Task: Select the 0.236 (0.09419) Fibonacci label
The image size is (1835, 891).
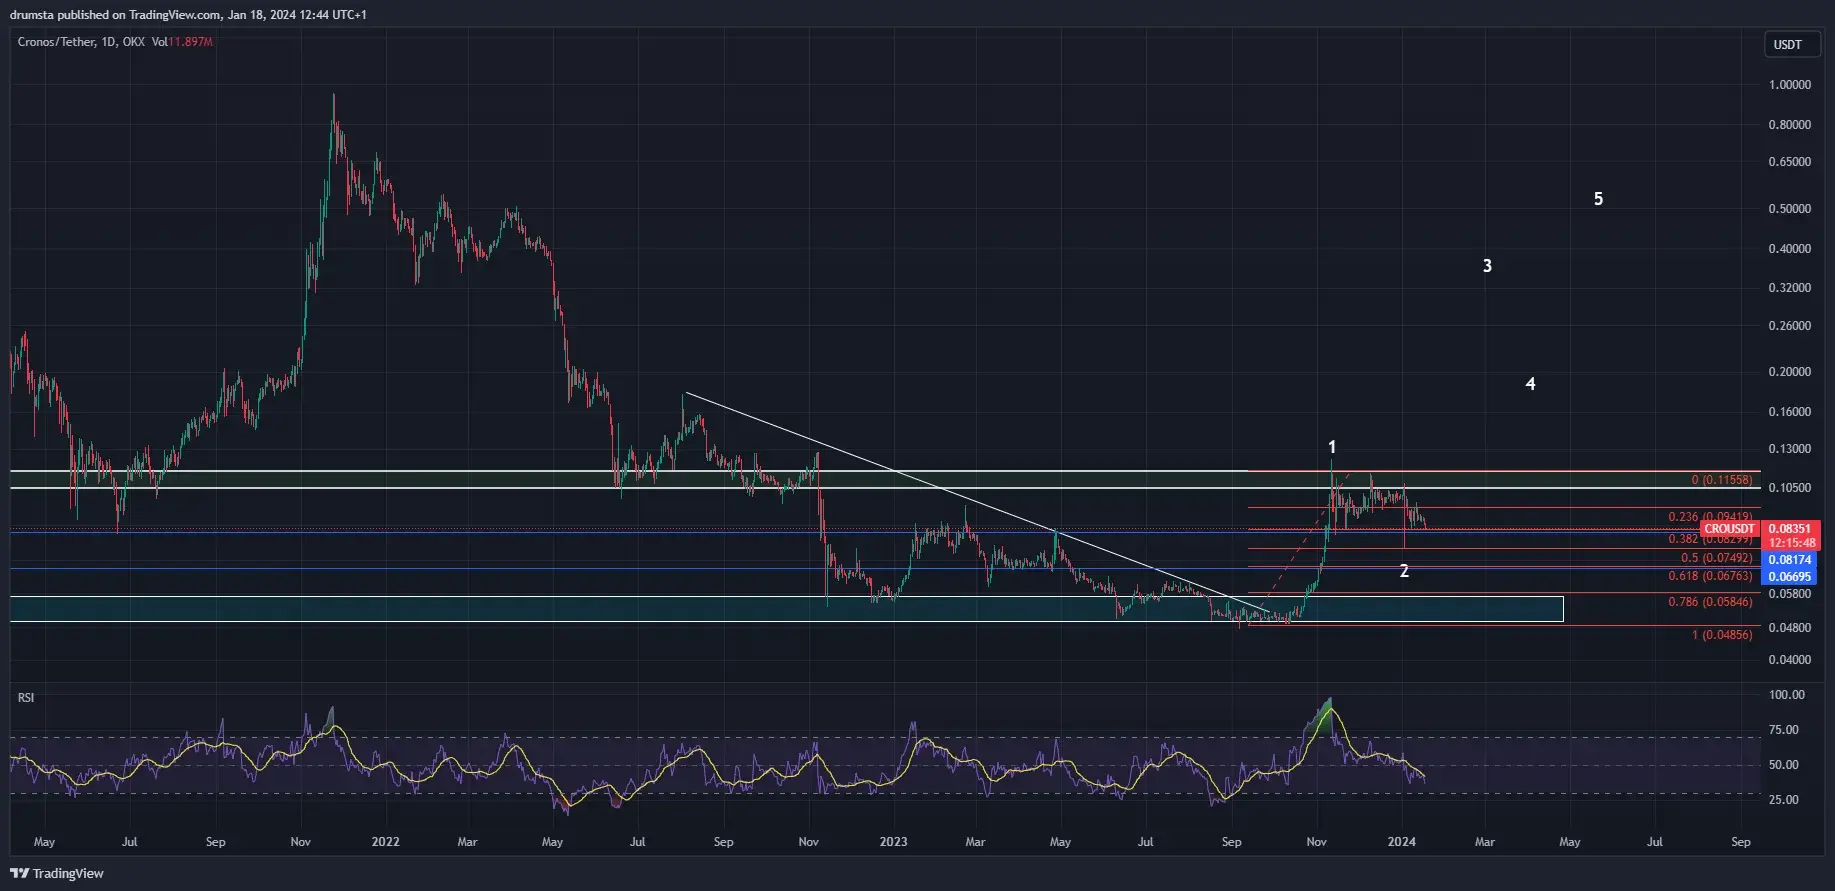Action: pyautogui.click(x=1710, y=517)
